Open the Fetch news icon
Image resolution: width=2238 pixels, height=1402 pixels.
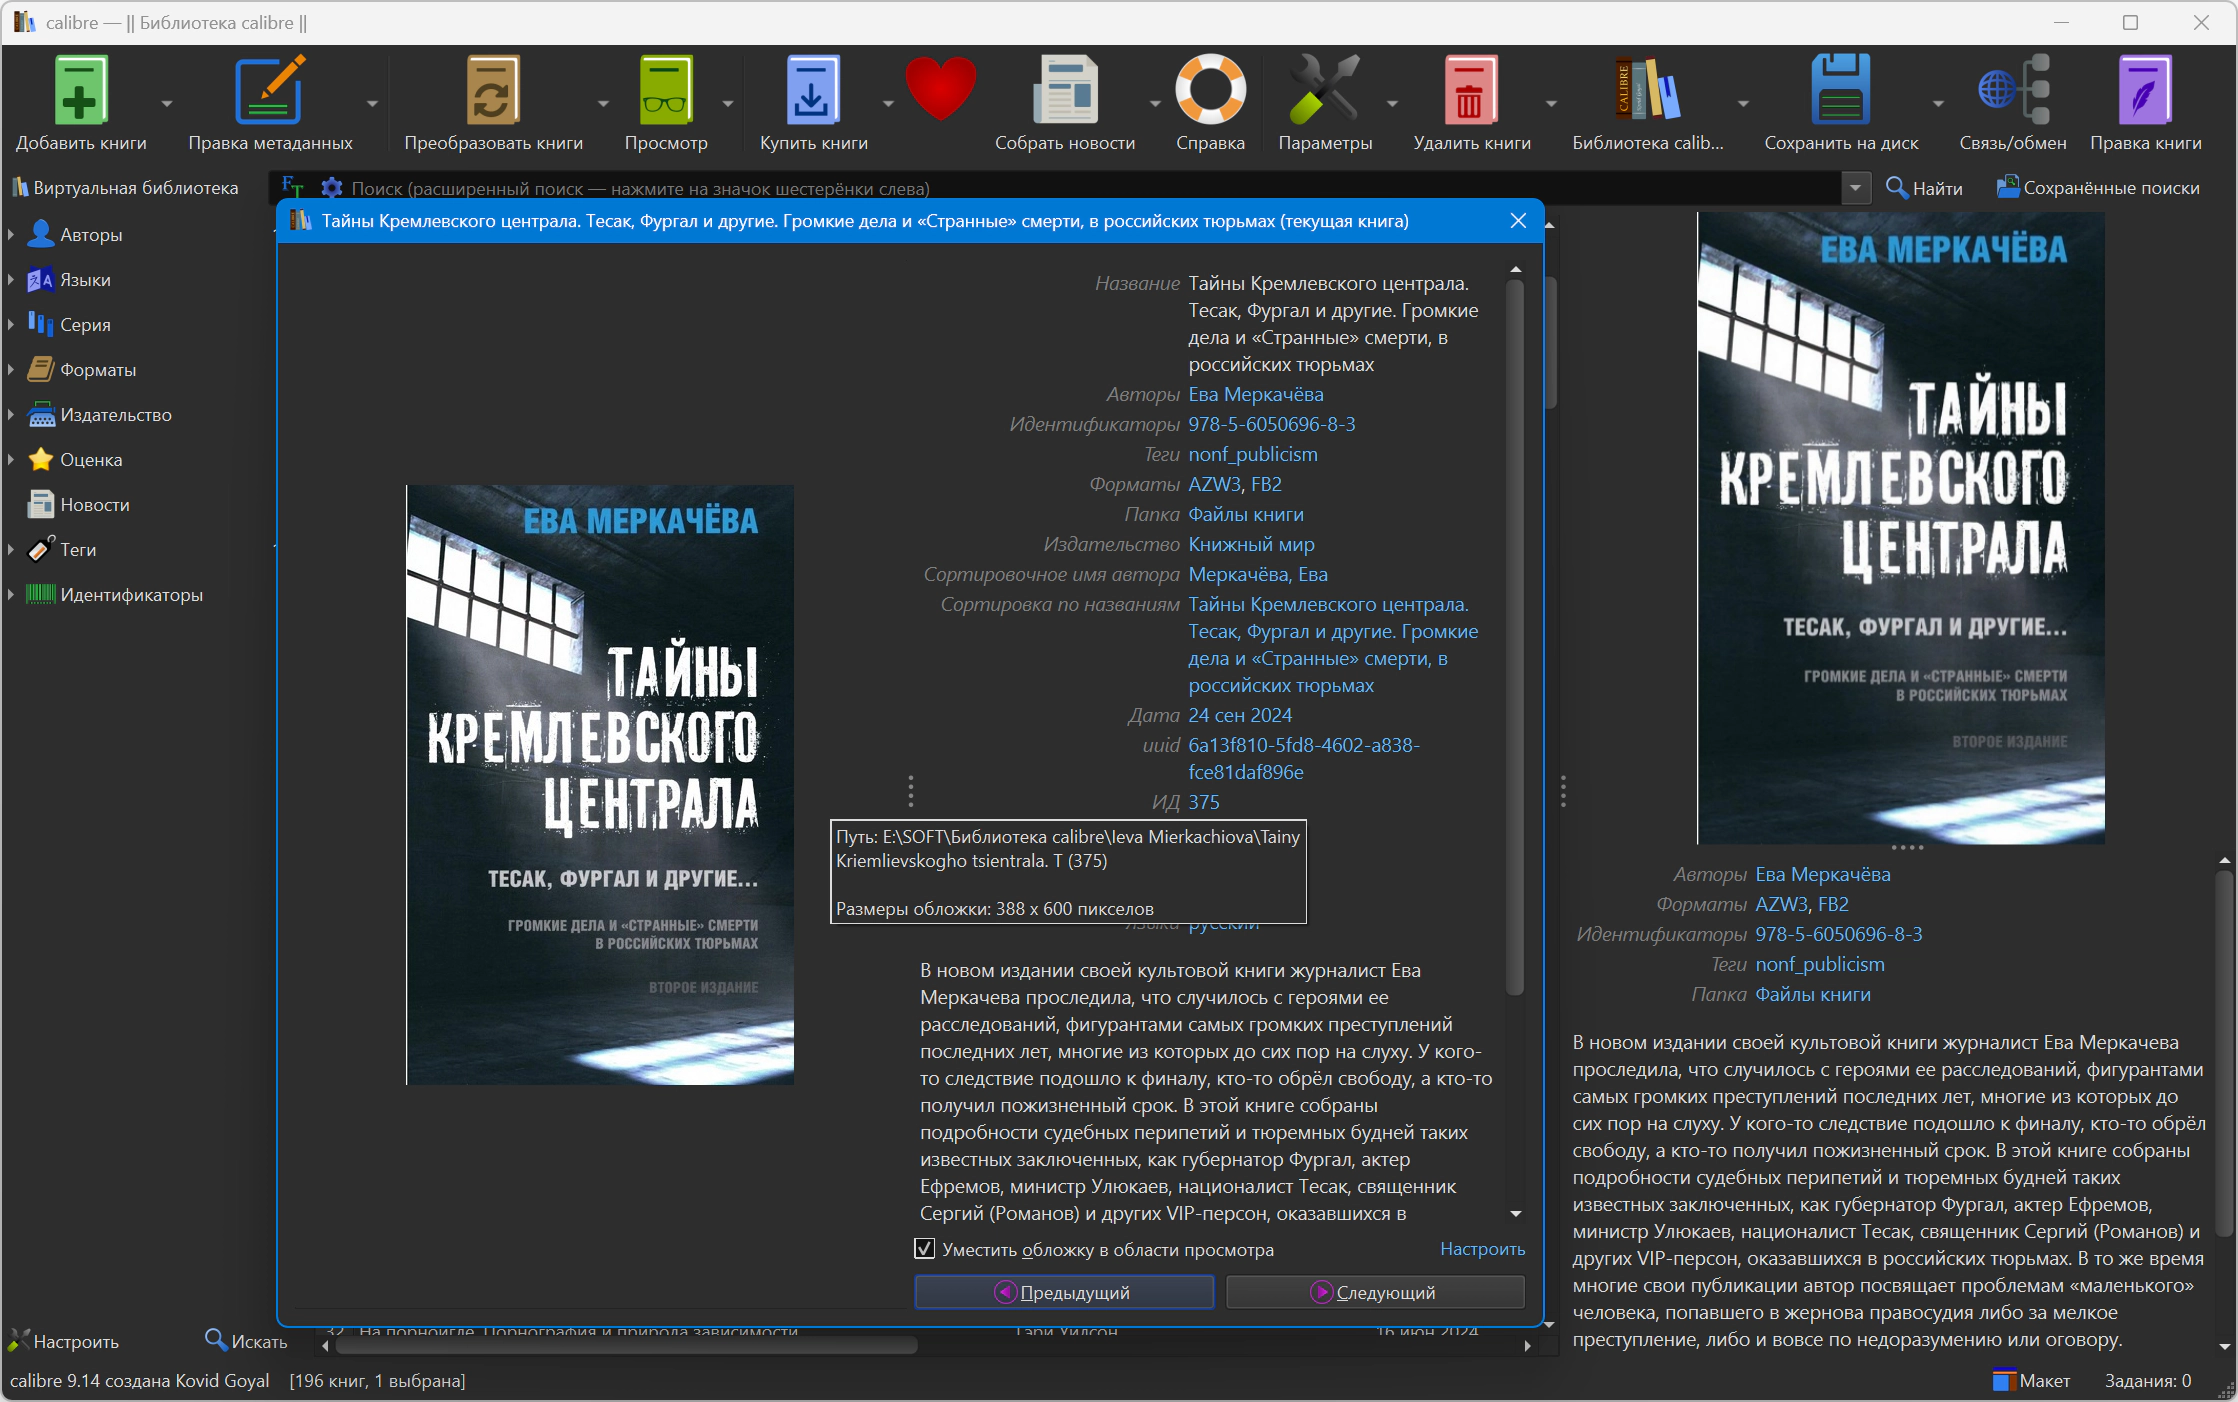tap(1065, 90)
